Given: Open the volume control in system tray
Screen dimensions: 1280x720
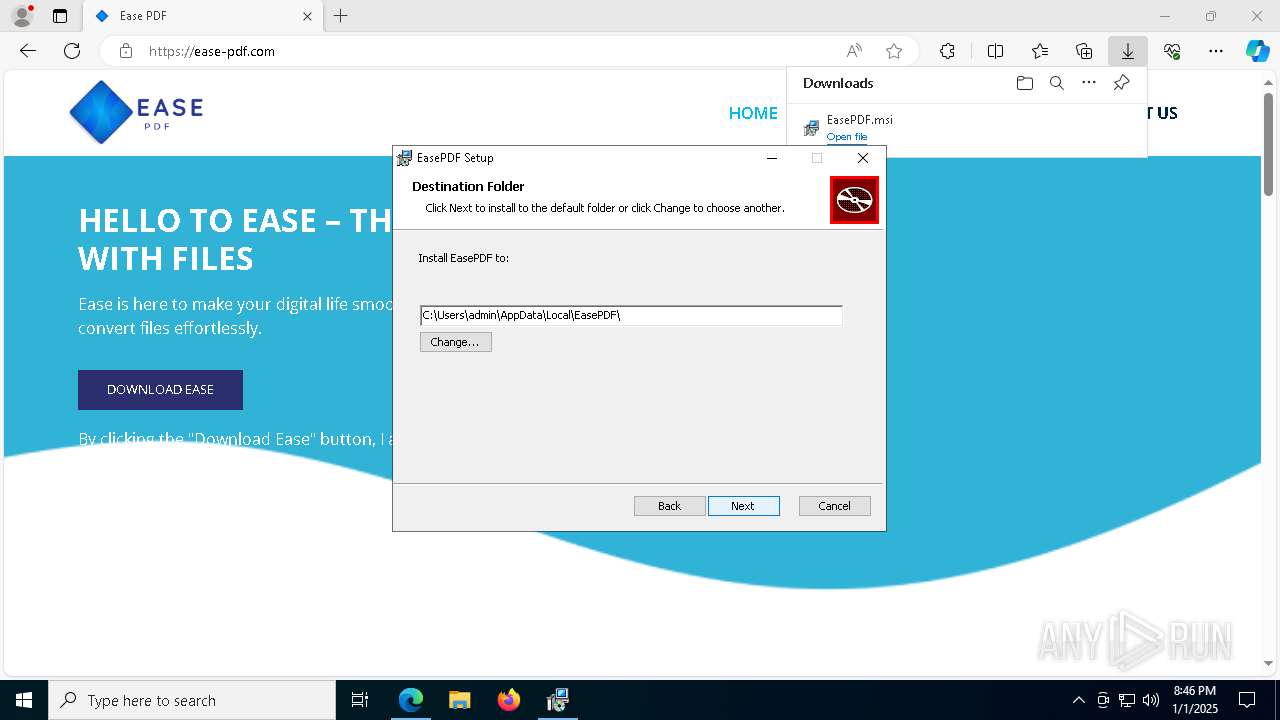Looking at the screenshot, I should point(1151,700).
